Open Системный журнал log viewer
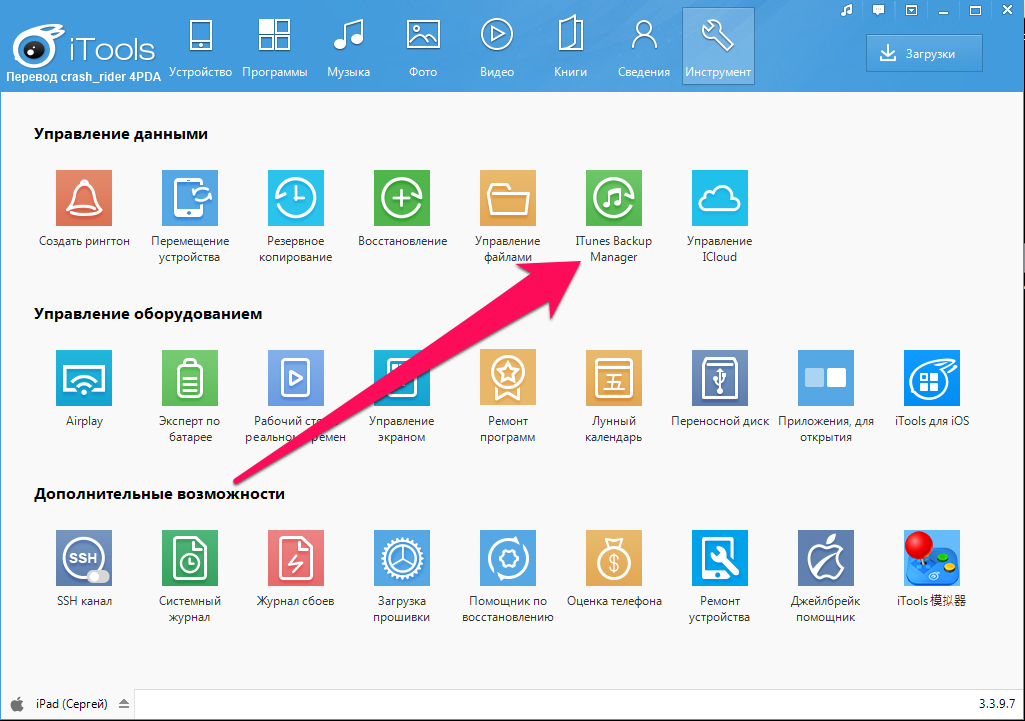Screen dimensions: 1025x721 190,558
